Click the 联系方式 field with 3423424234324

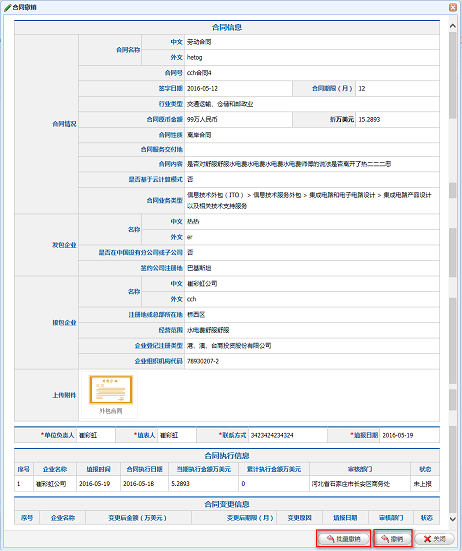287,435
